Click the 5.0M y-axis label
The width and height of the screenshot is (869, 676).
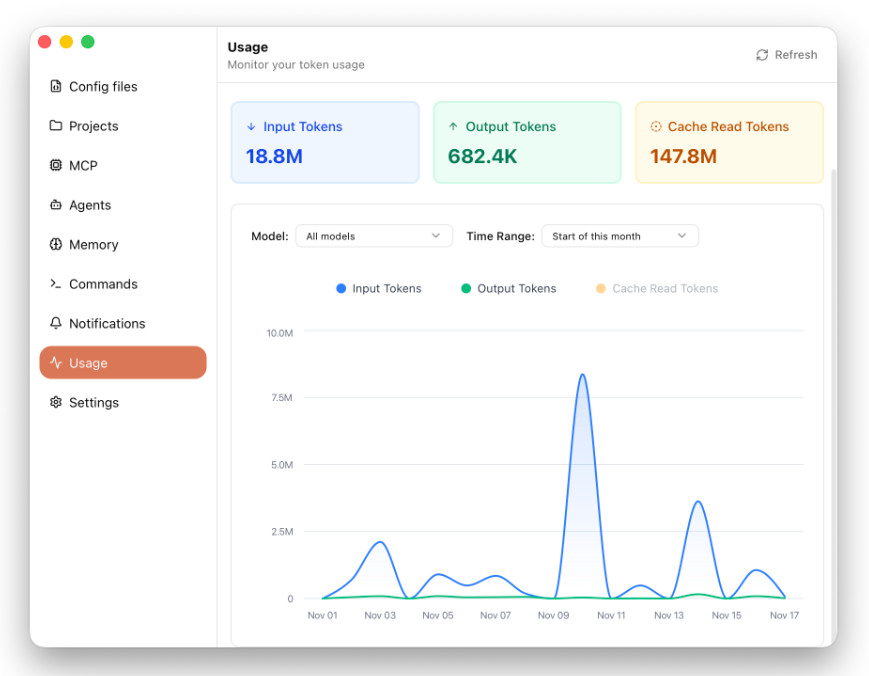point(282,465)
